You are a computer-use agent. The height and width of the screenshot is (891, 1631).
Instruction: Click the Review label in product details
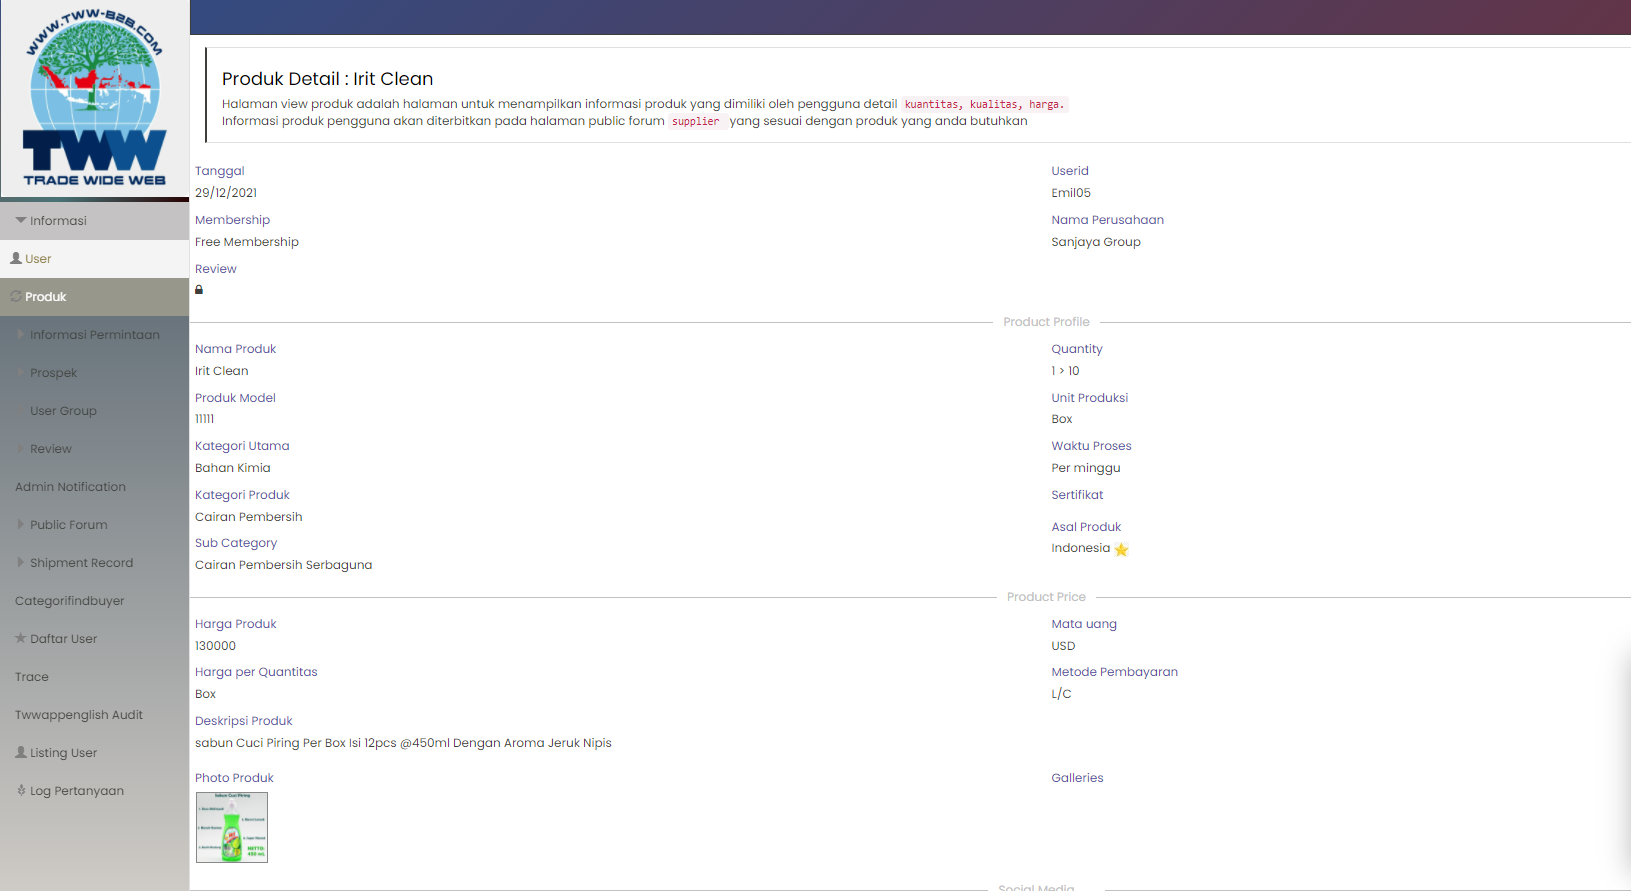click(x=216, y=269)
